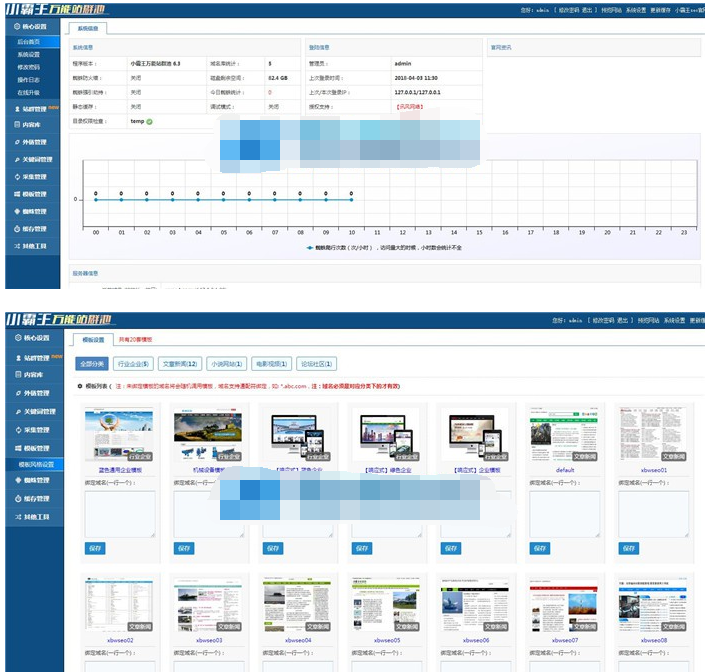Open 后台首页 in dashboard sidebar submenu
The image size is (705, 672).
[32, 42]
